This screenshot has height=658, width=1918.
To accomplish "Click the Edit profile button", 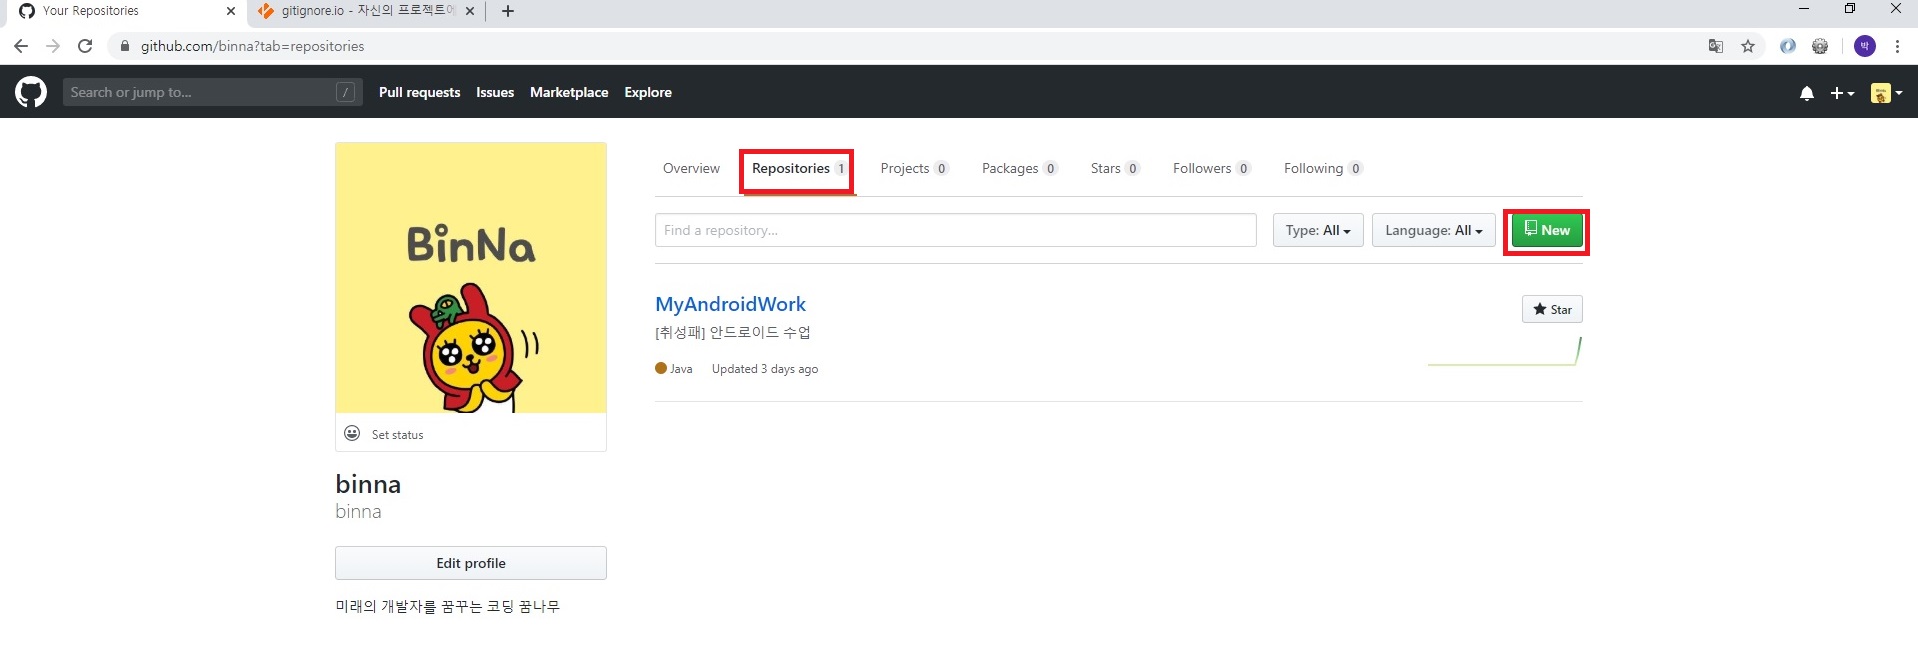I will tap(471, 563).
